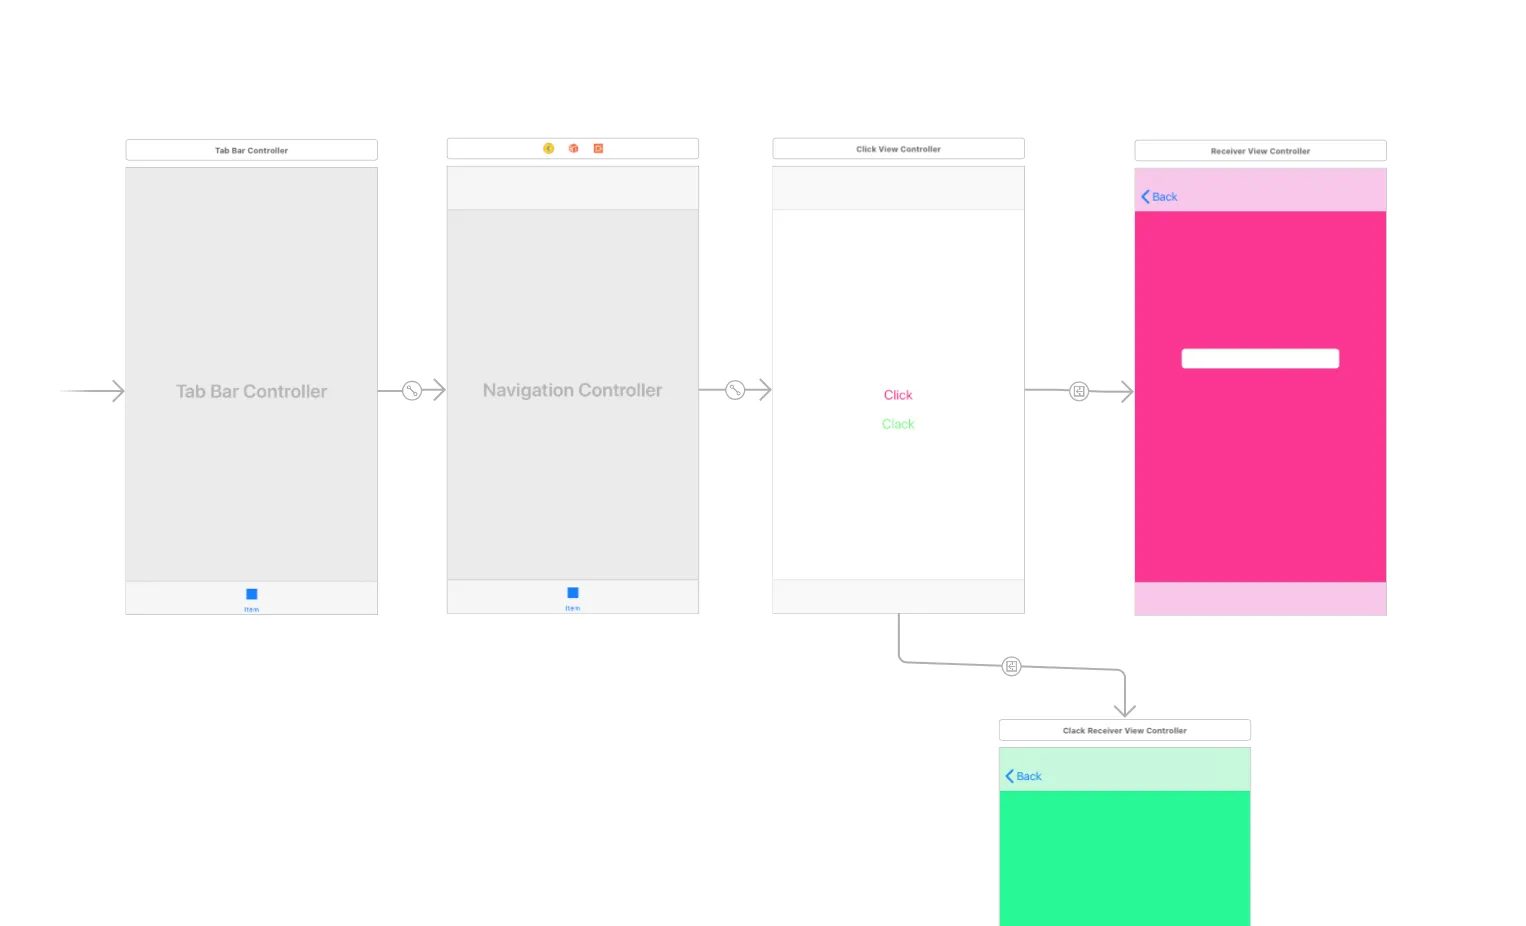This screenshot has height=926, width=1526.
Task: Select the relationship segue between Tab Bar and Navigation Controller
Action: click(x=412, y=391)
